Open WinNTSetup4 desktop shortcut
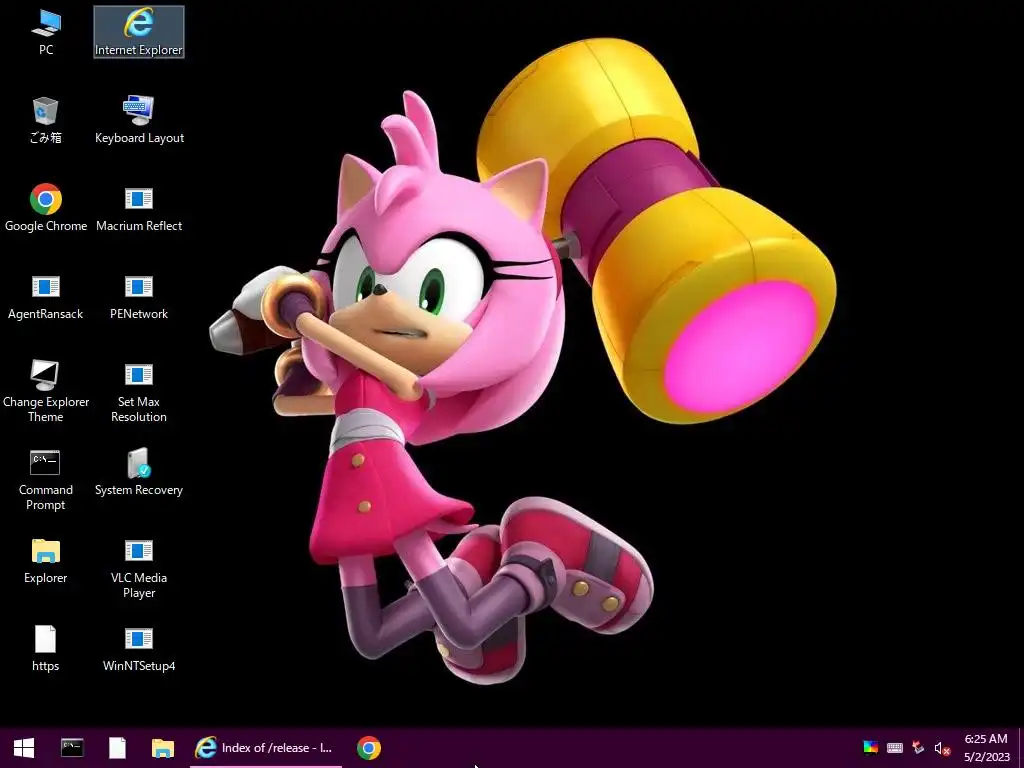The image size is (1024, 768). 139,648
